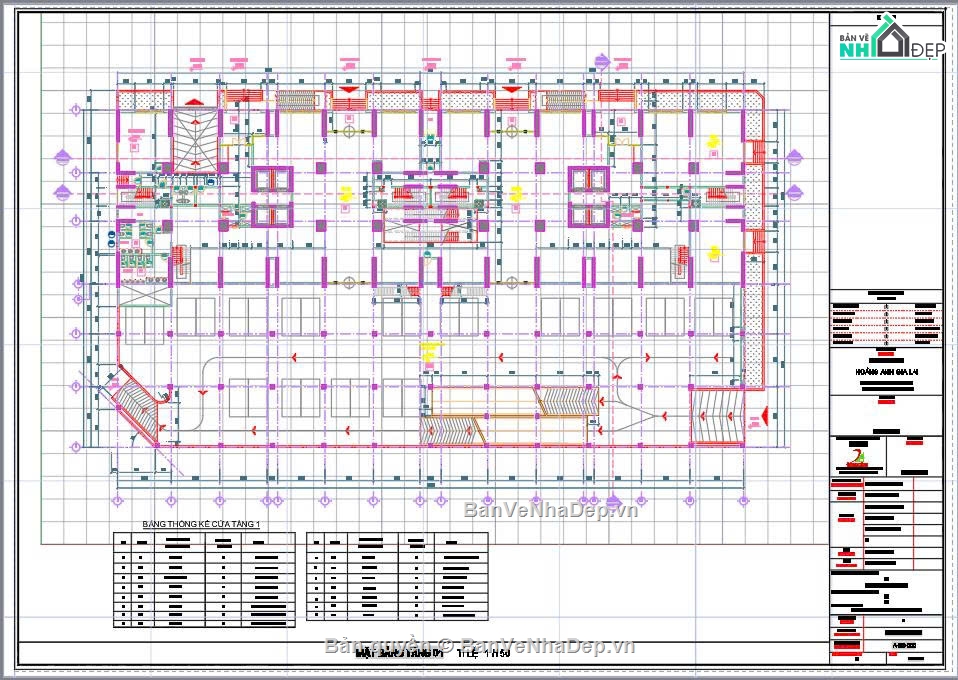958x680 pixels.
Task: Click the "HOÀNG ANH GIA LAI" title block text
Action: tap(887, 371)
